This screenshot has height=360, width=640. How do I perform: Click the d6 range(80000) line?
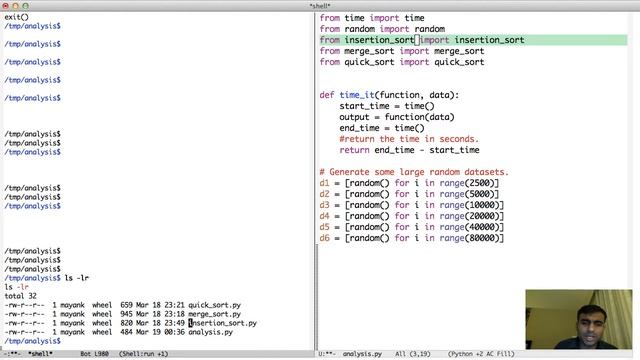(411, 238)
